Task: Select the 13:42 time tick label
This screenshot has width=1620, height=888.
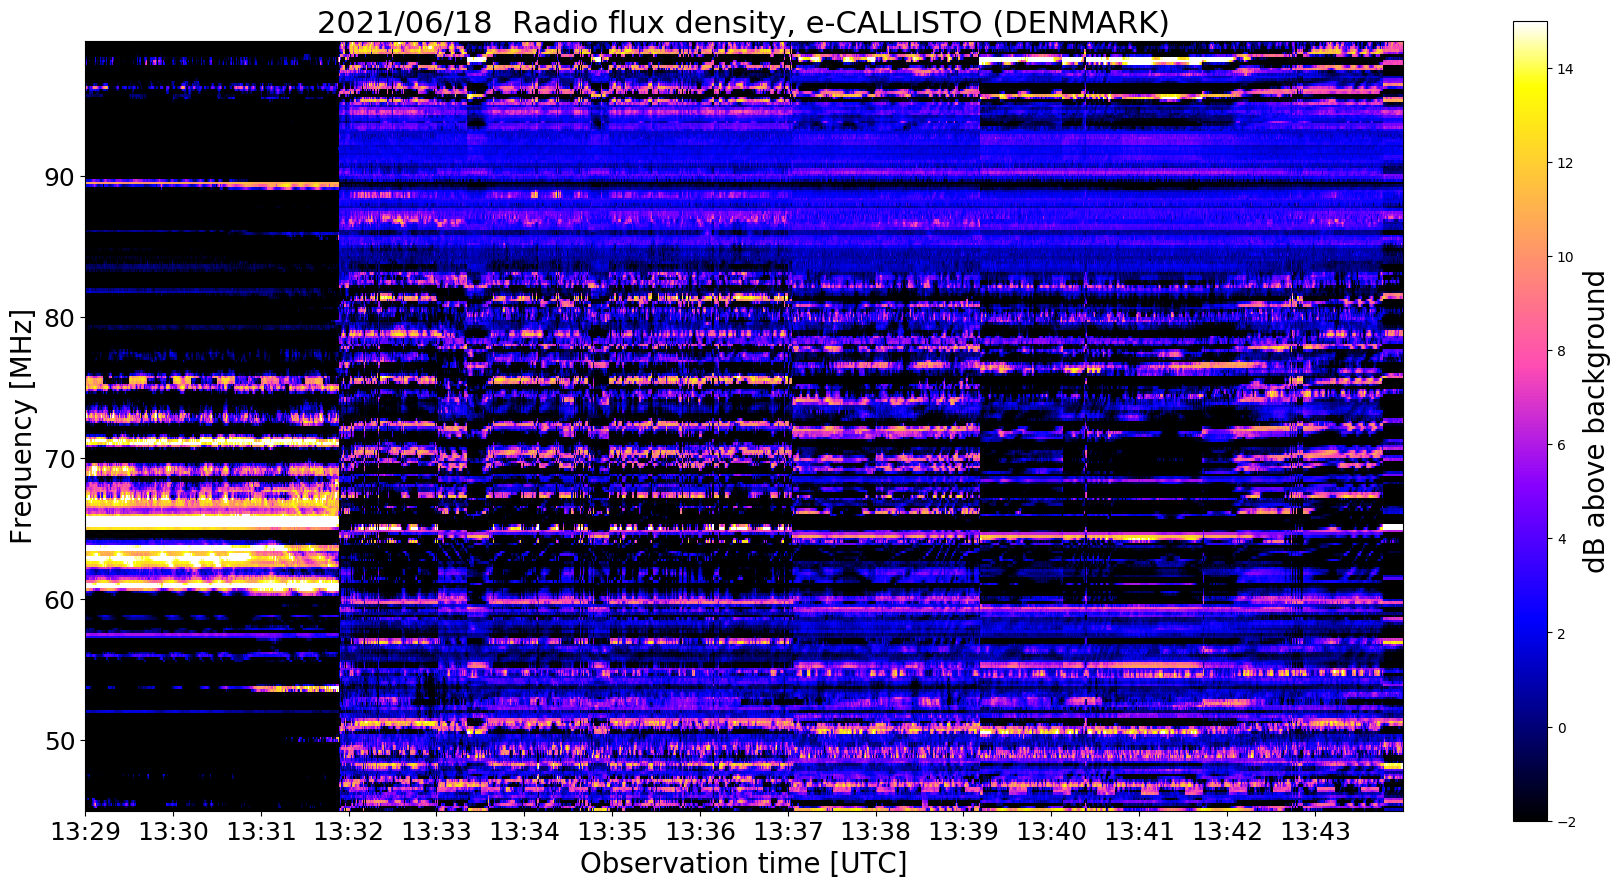Action: pos(1228,832)
